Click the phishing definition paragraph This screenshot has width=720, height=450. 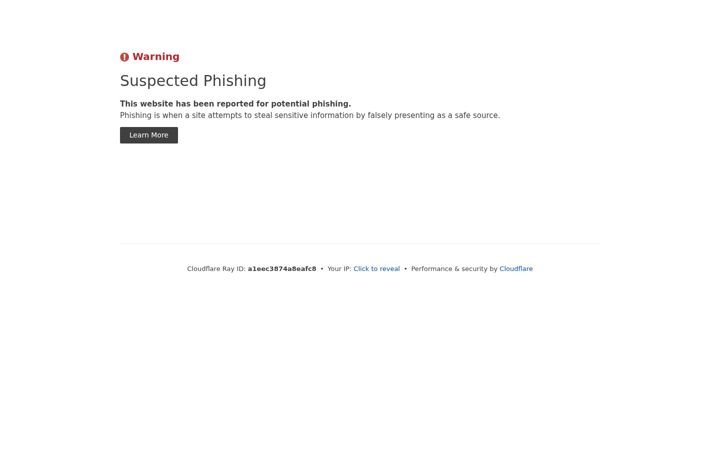click(x=310, y=115)
